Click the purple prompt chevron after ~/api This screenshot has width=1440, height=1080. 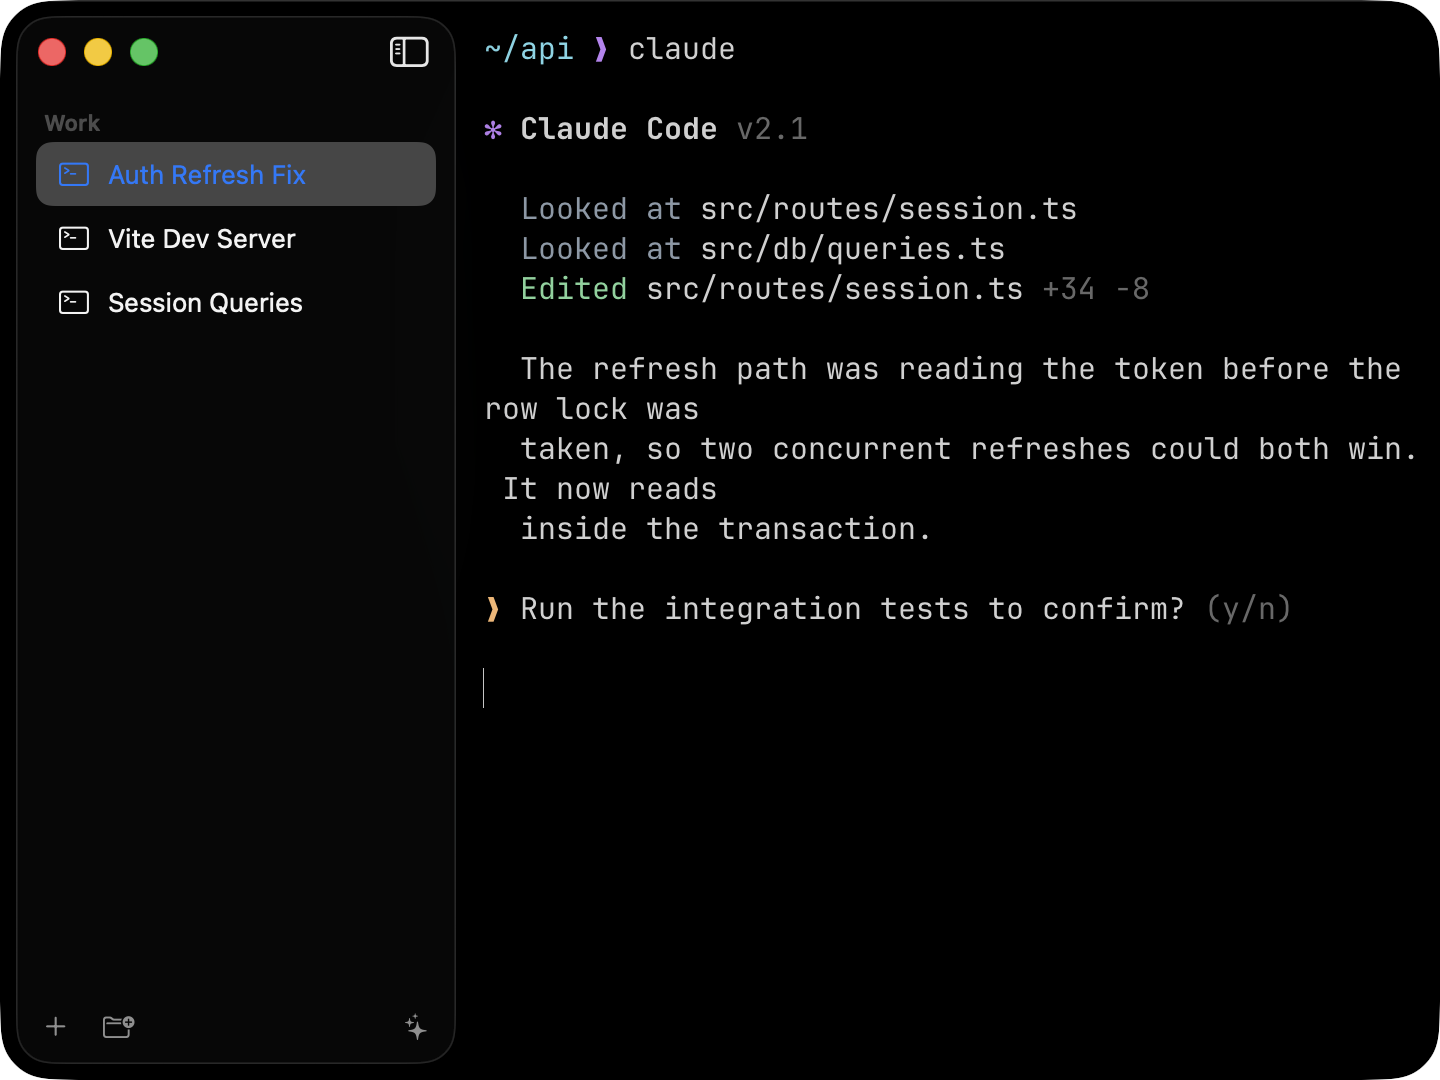(600, 49)
